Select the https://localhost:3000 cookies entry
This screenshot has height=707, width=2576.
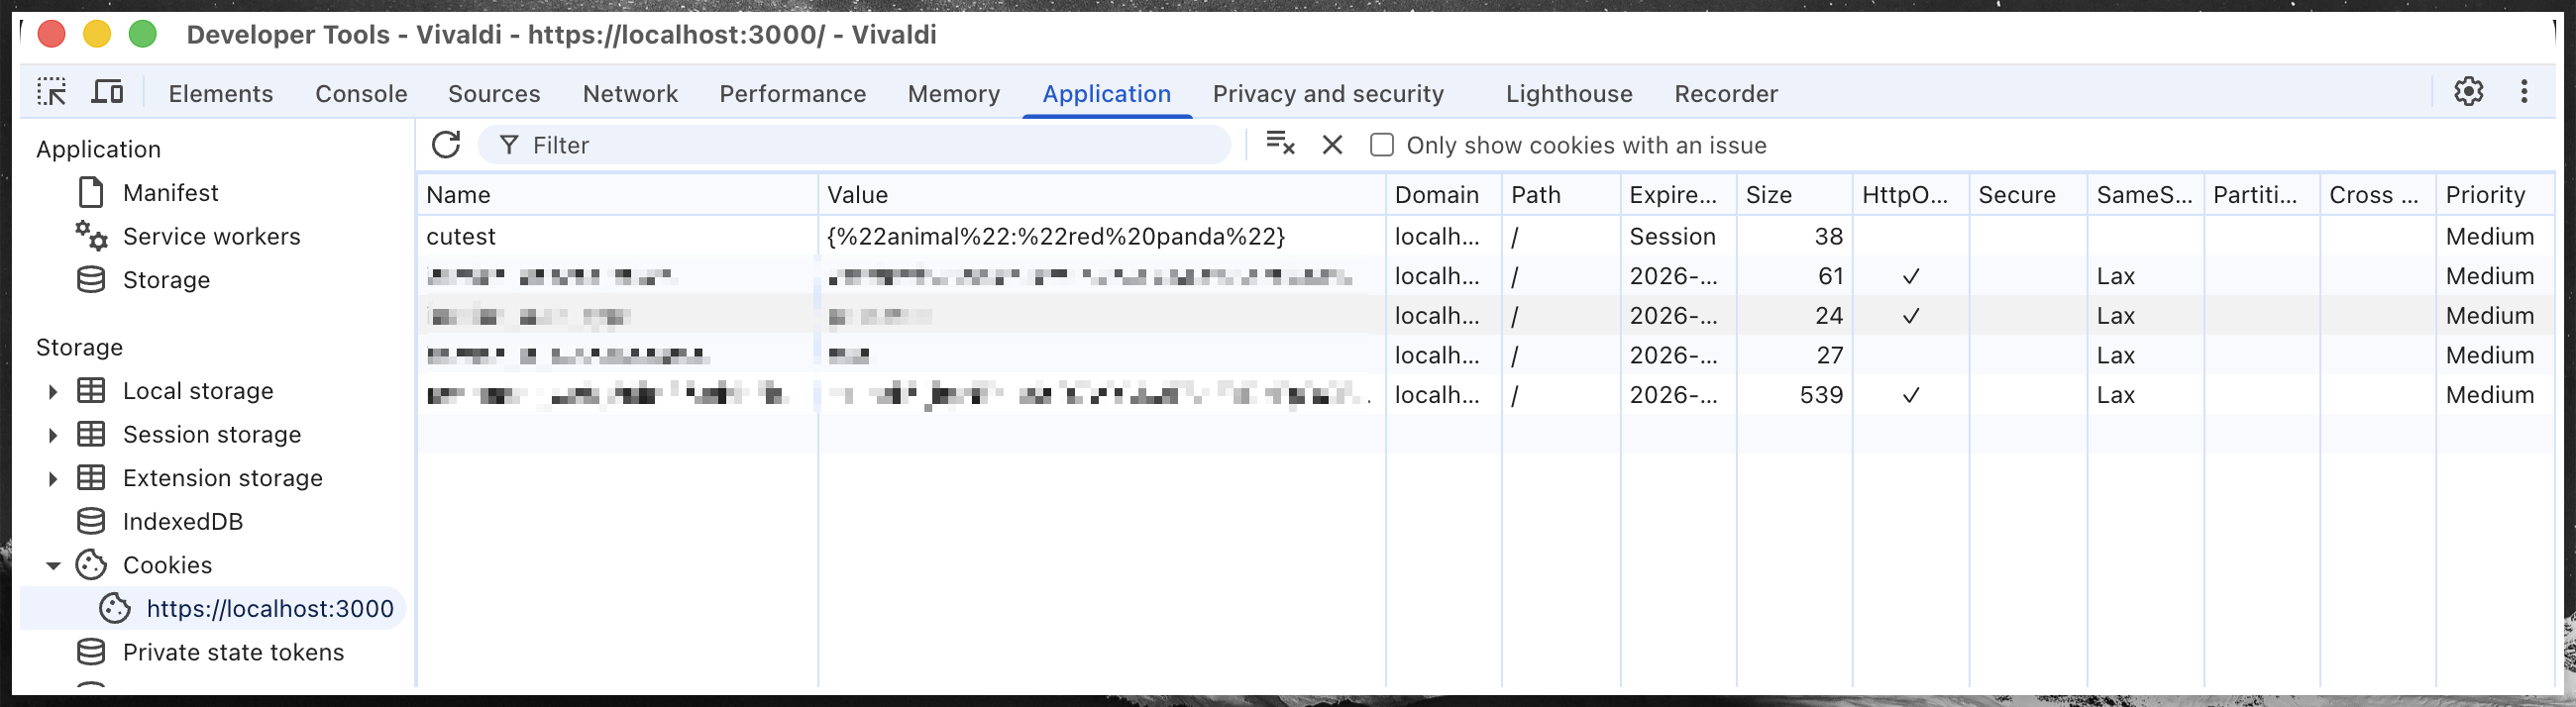coord(269,609)
